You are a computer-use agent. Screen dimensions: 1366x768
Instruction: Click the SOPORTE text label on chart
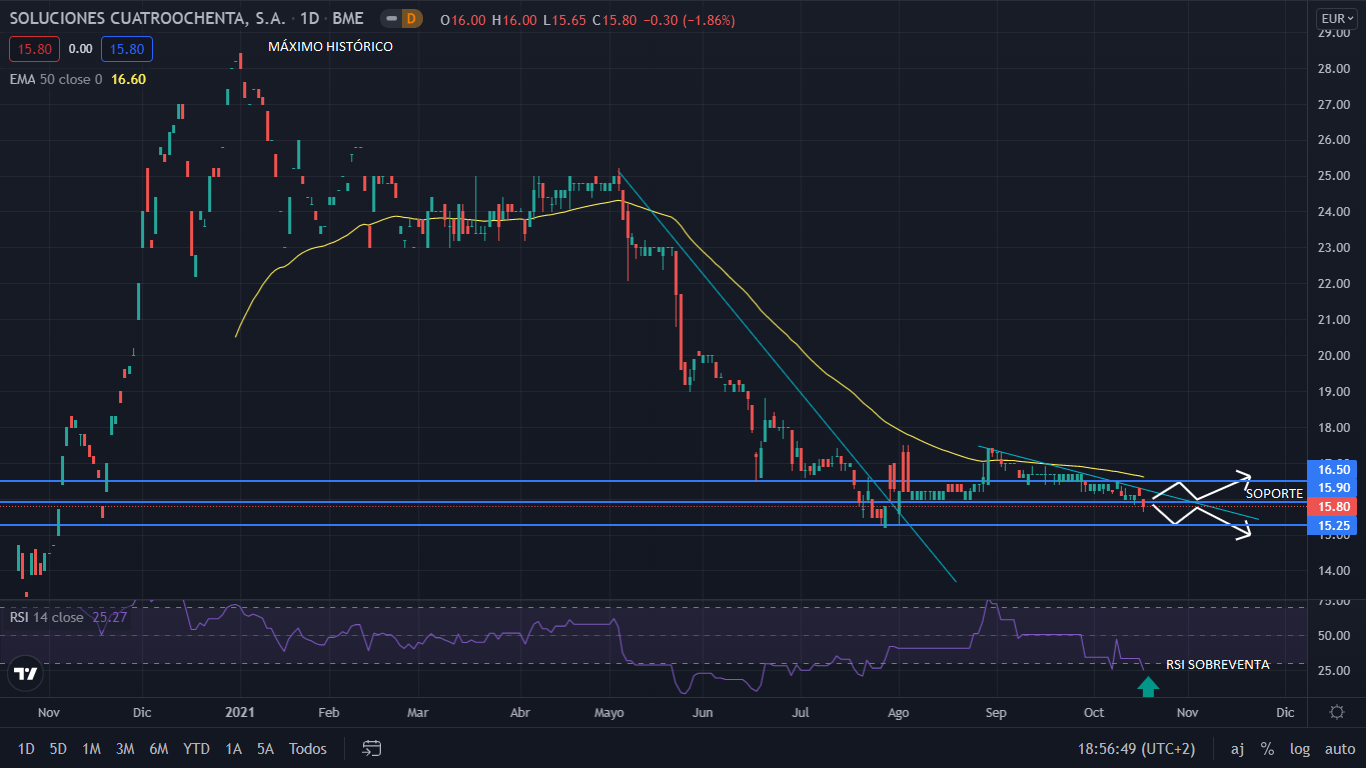pyautogui.click(x=1273, y=493)
